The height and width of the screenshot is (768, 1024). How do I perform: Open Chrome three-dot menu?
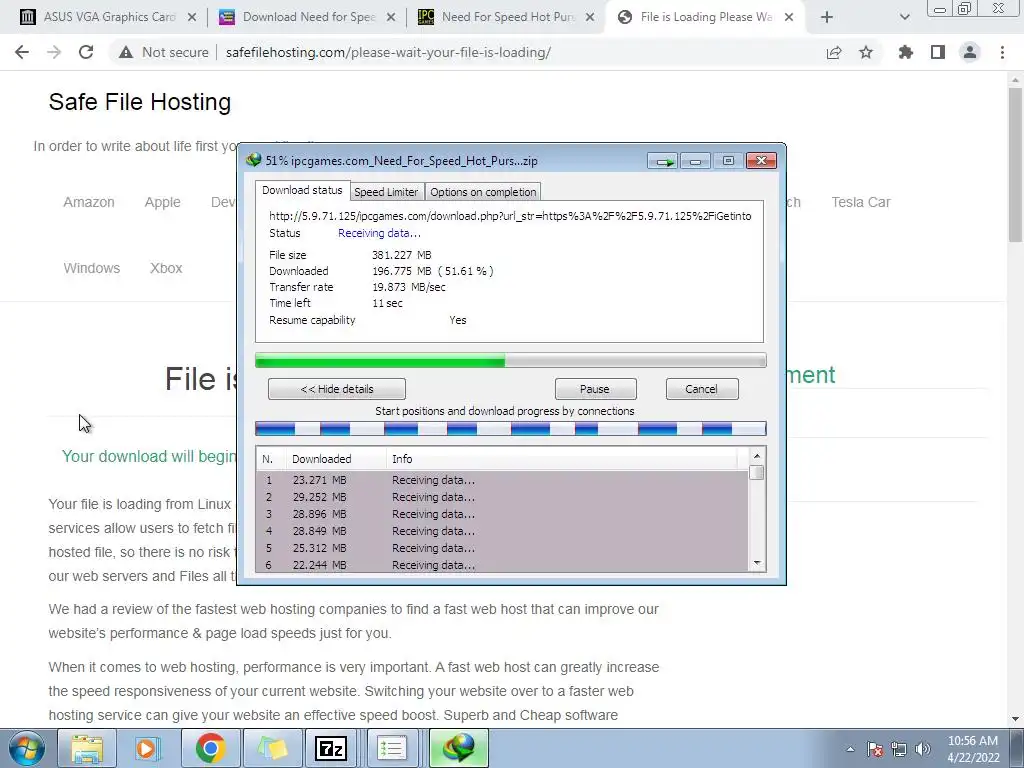(1002, 52)
